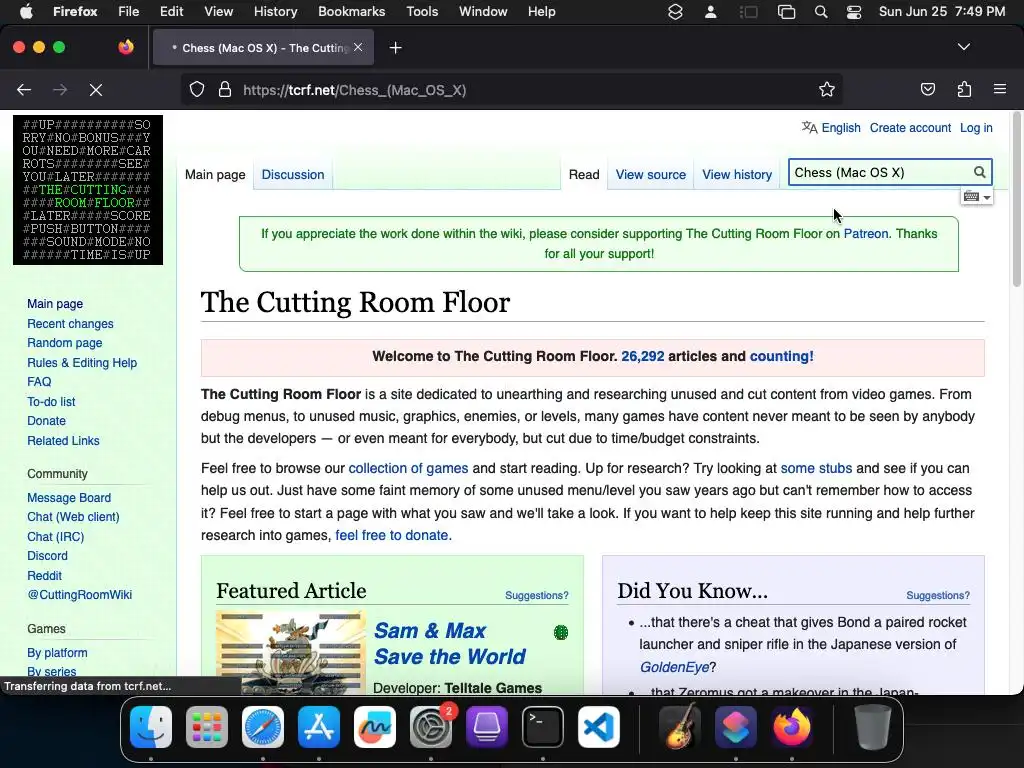Open the View history tab
The image size is (1024, 768).
pyautogui.click(x=737, y=175)
